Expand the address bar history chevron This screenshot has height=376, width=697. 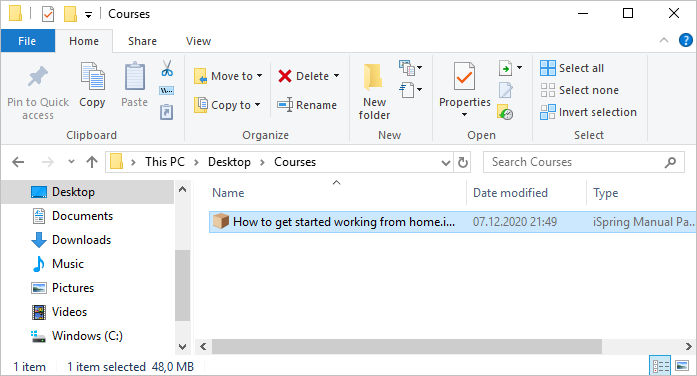tap(445, 162)
